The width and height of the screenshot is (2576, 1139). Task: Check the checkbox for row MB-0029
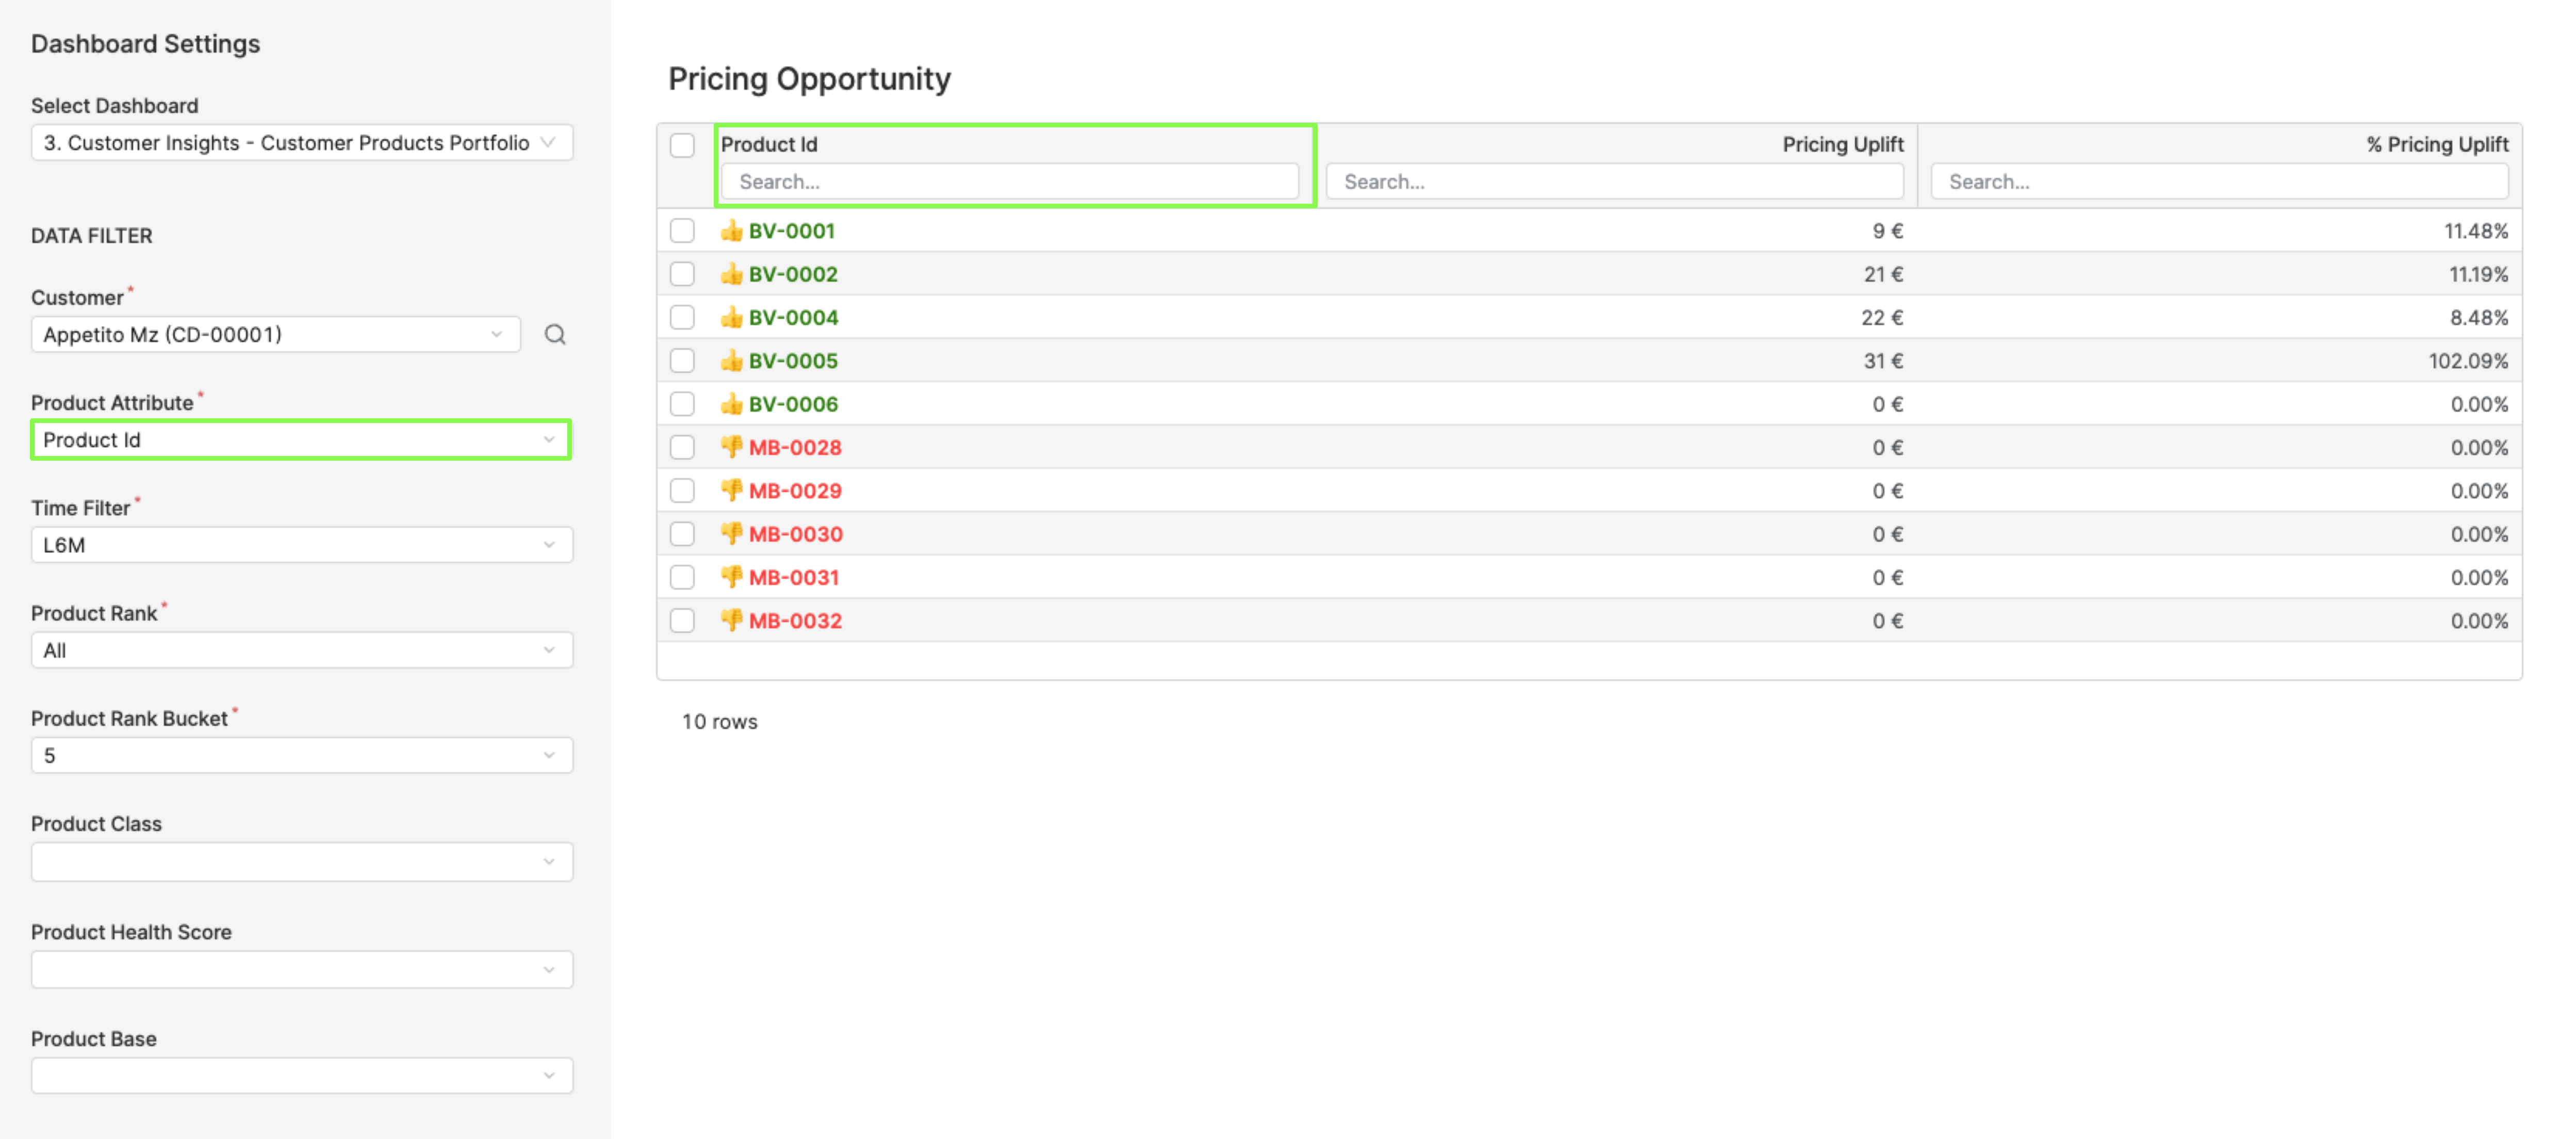coord(684,490)
